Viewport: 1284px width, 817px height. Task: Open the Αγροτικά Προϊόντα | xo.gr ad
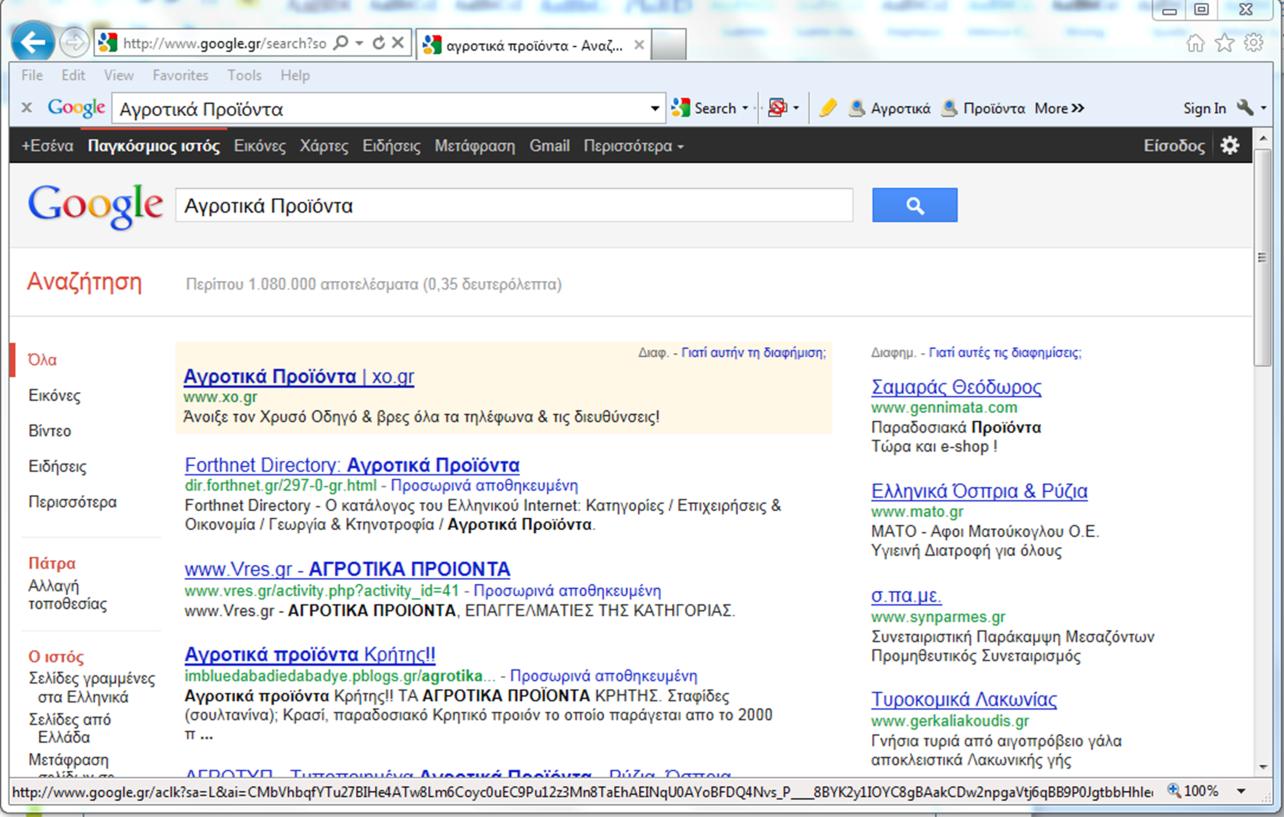(298, 377)
